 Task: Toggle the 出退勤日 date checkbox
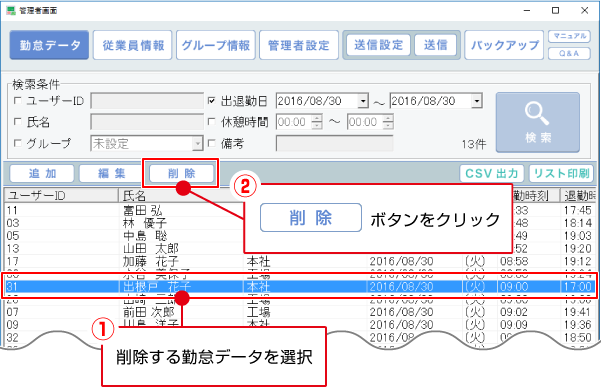click(211, 100)
